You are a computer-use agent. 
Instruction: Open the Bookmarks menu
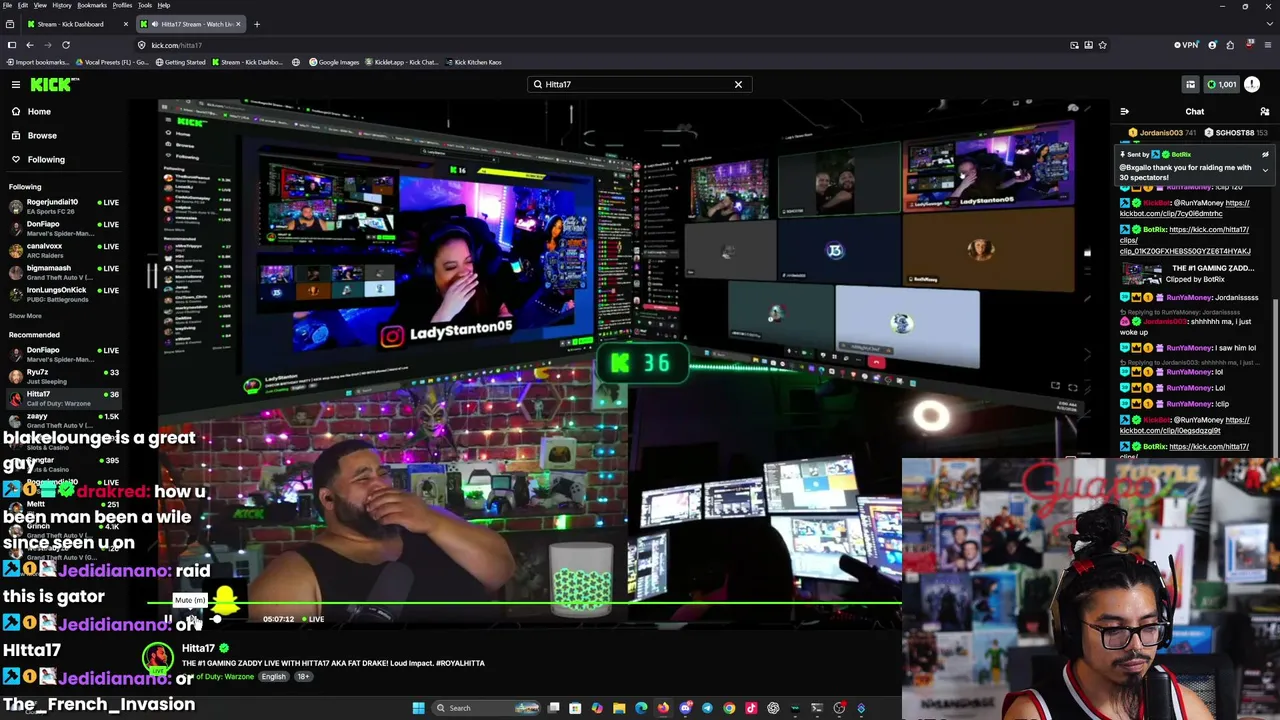tap(92, 5)
